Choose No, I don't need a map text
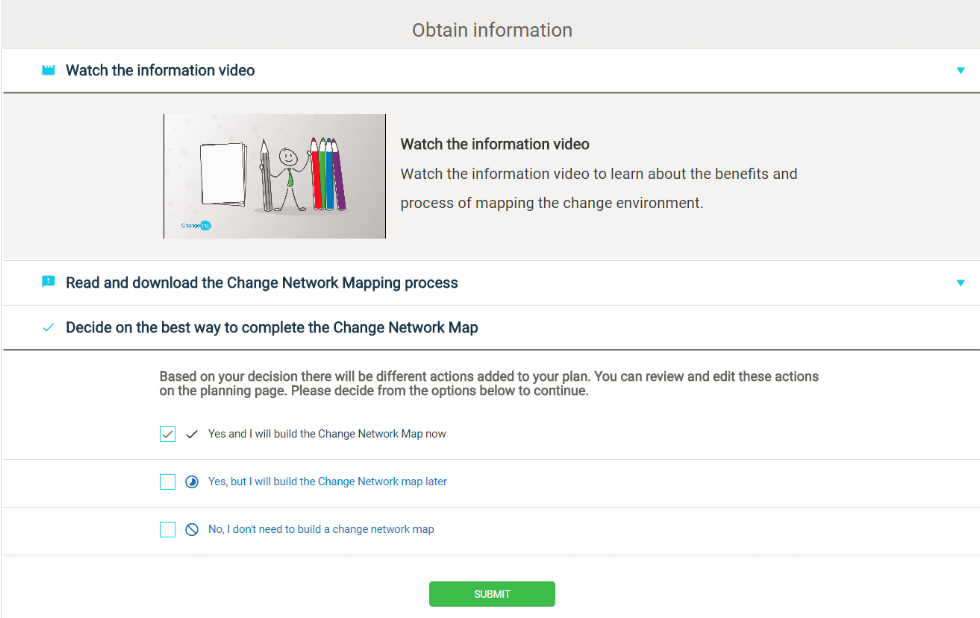Viewport: 980px width, 618px height. coord(321,530)
